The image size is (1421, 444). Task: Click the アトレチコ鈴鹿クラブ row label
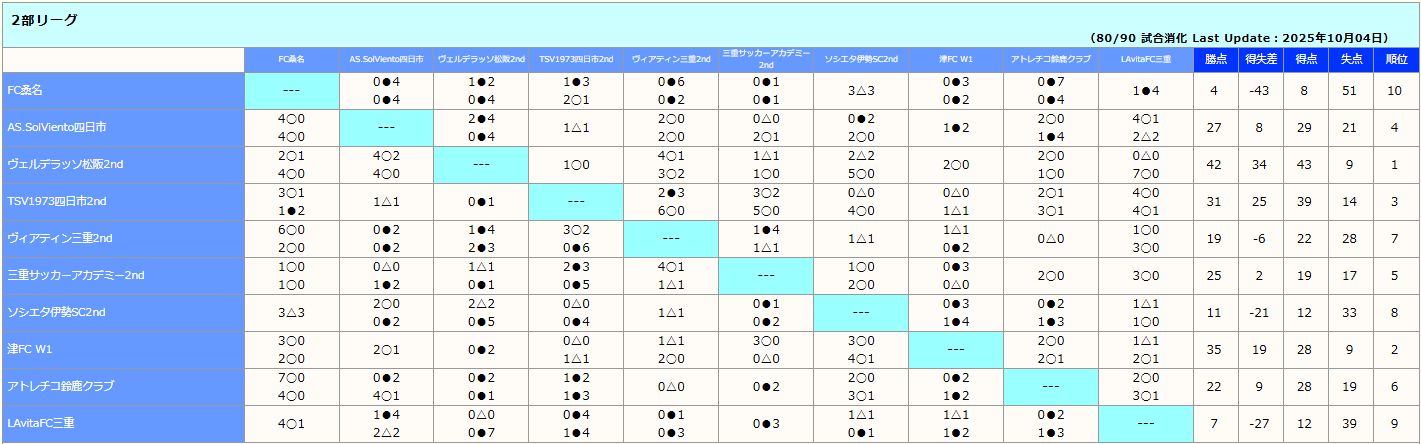[x=60, y=386]
